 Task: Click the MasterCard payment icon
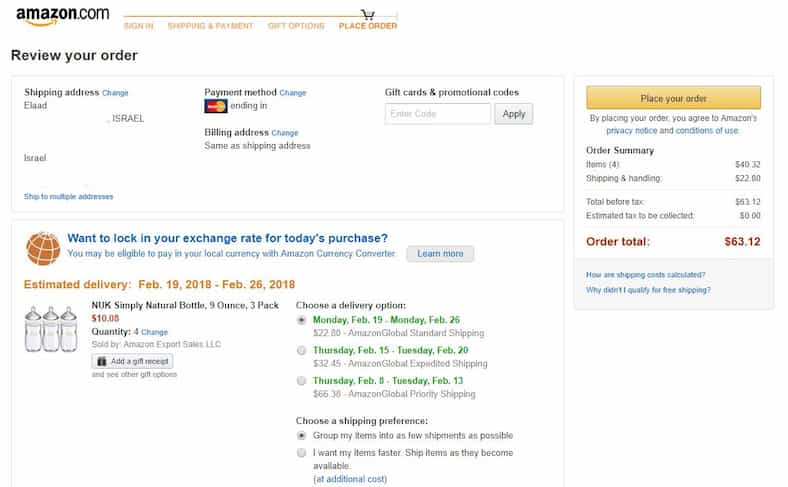[215, 106]
